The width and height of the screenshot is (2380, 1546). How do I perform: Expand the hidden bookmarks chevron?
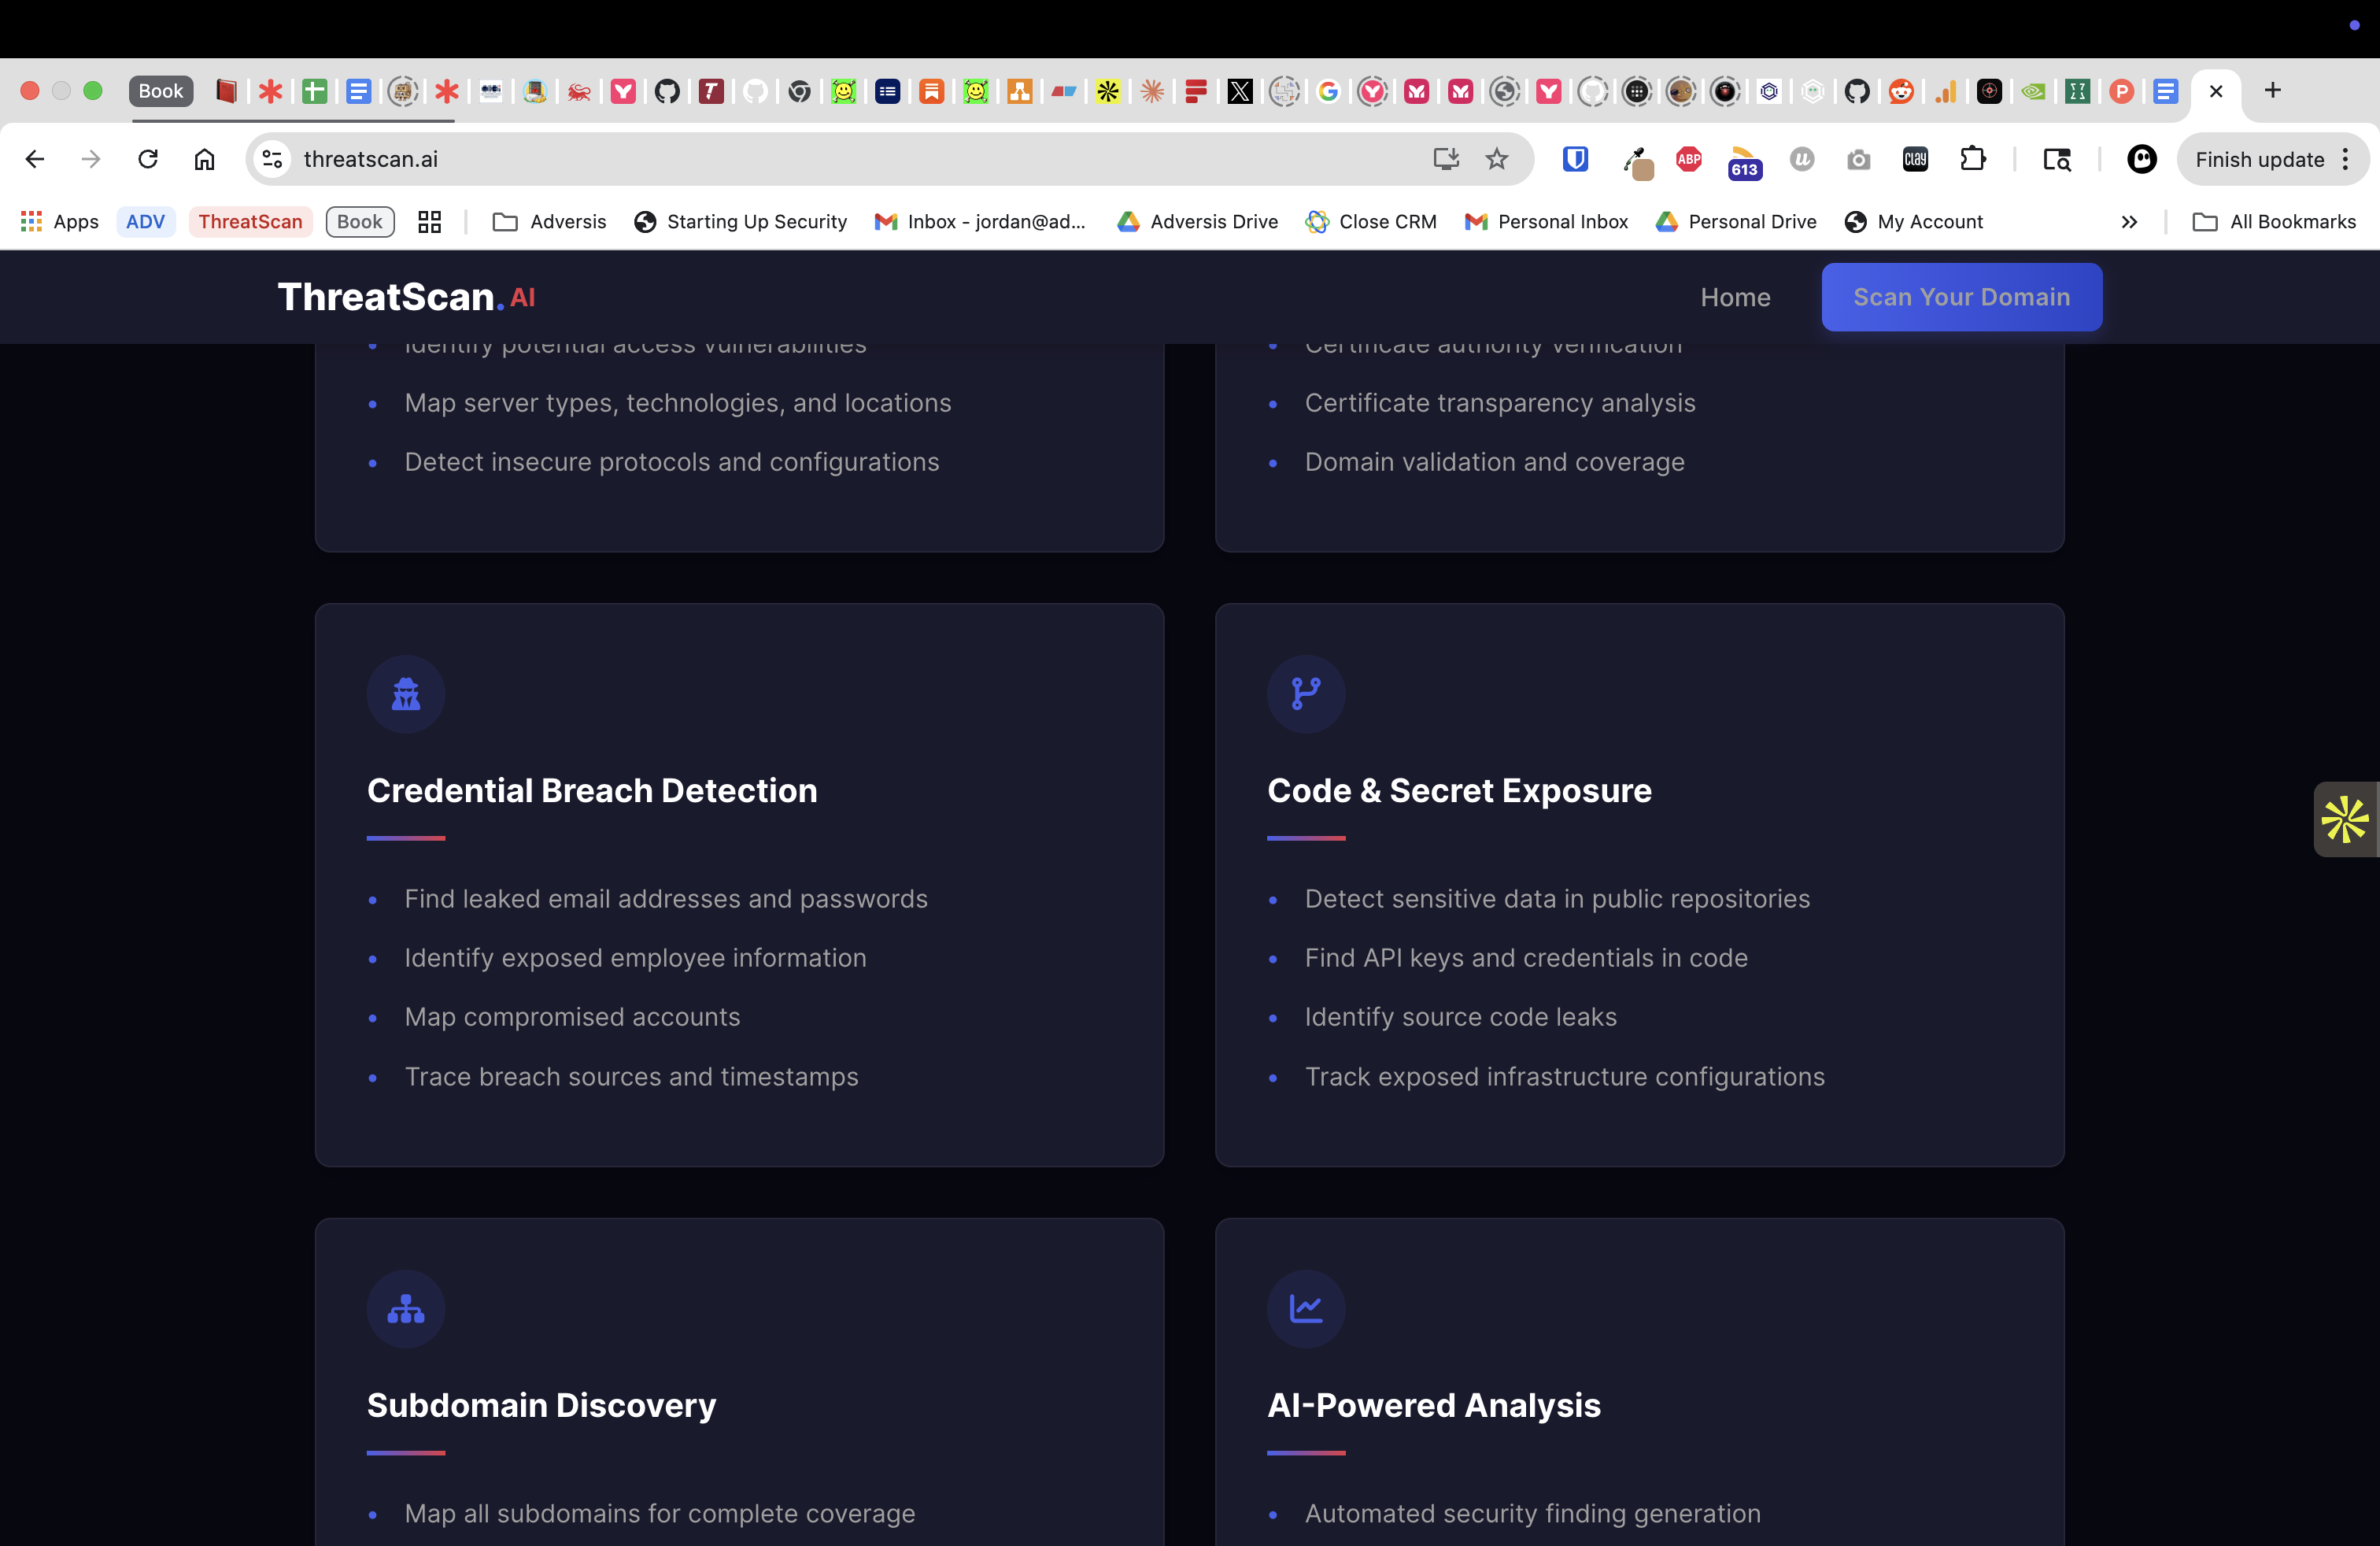(2129, 221)
